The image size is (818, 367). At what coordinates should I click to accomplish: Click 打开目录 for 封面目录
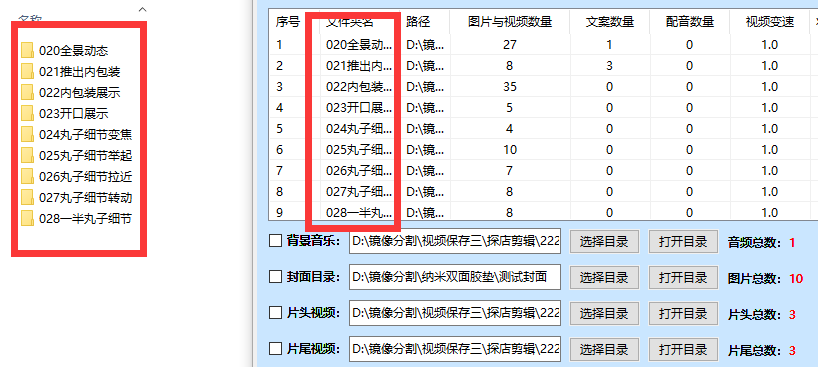tap(683, 277)
